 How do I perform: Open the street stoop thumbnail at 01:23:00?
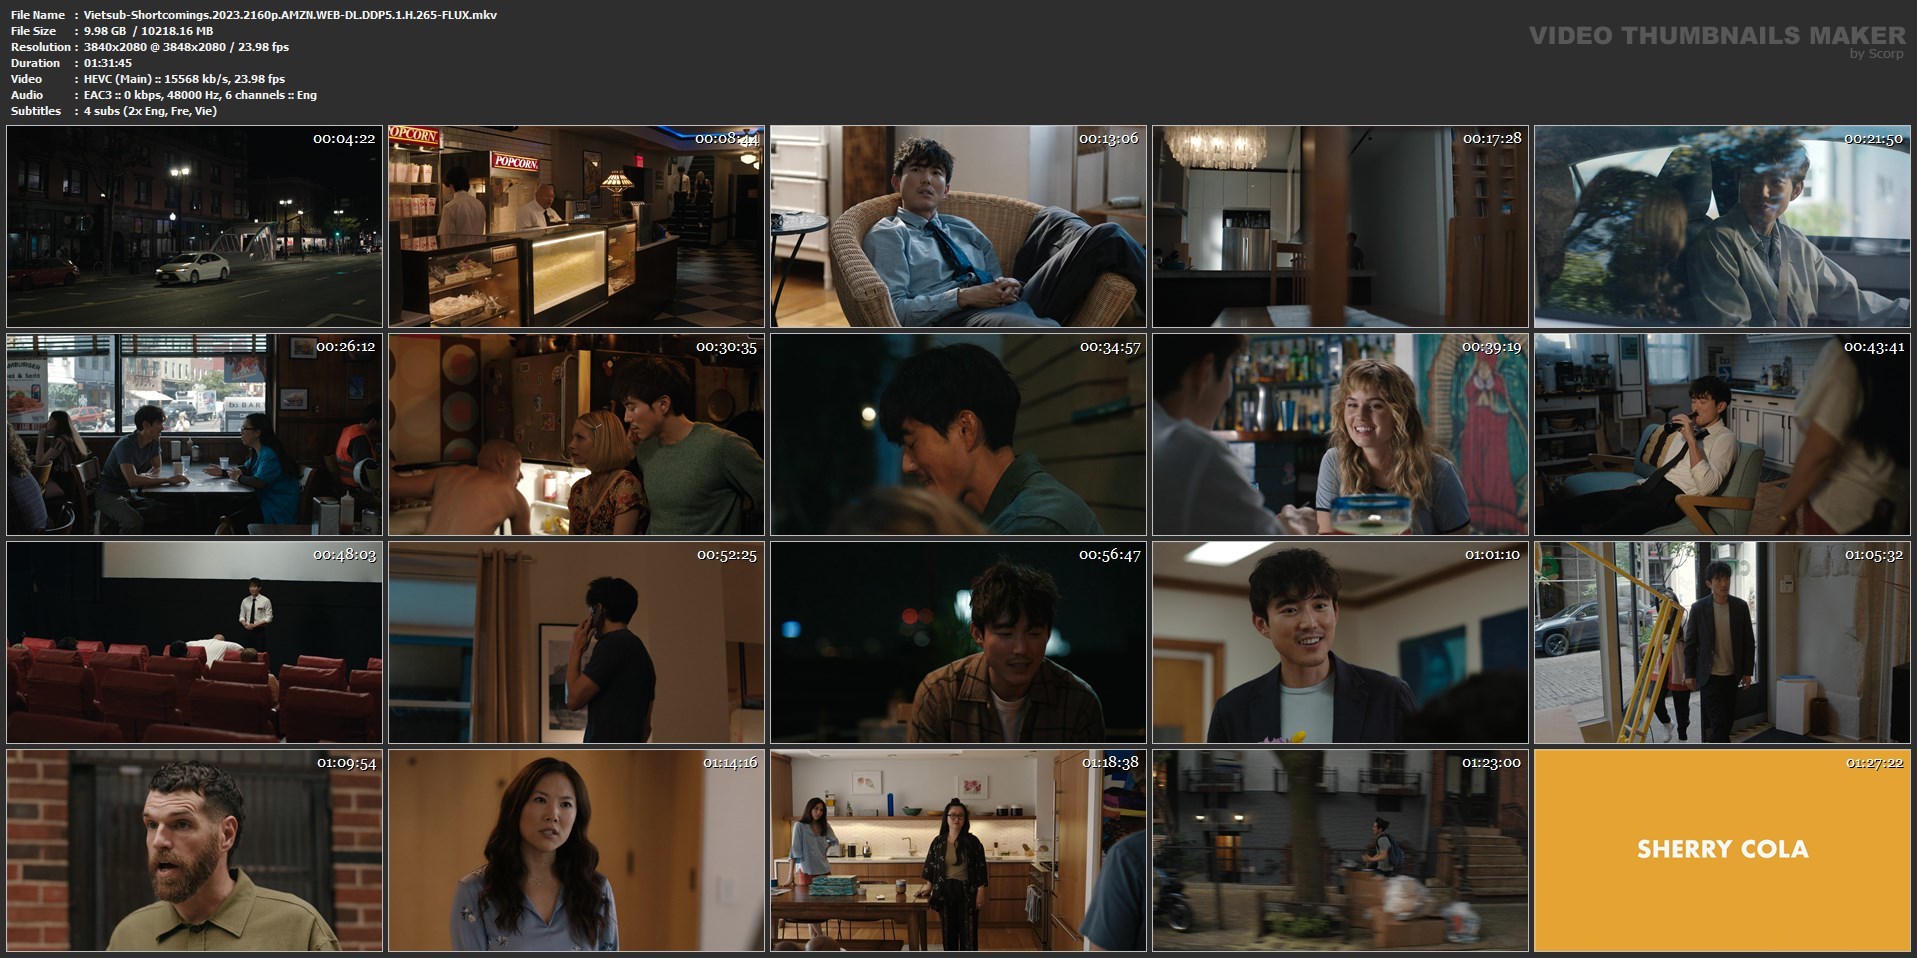[x=1340, y=851]
